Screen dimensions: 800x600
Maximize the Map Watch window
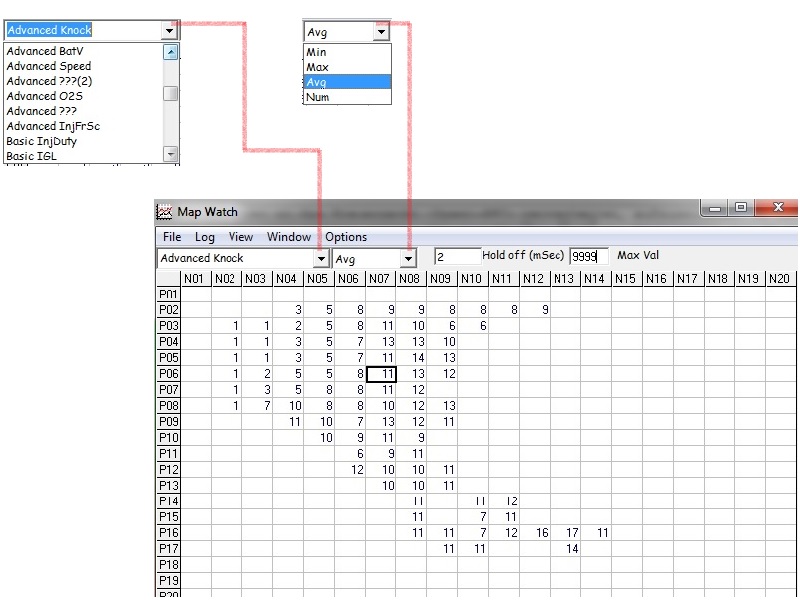pyautogui.click(x=741, y=209)
